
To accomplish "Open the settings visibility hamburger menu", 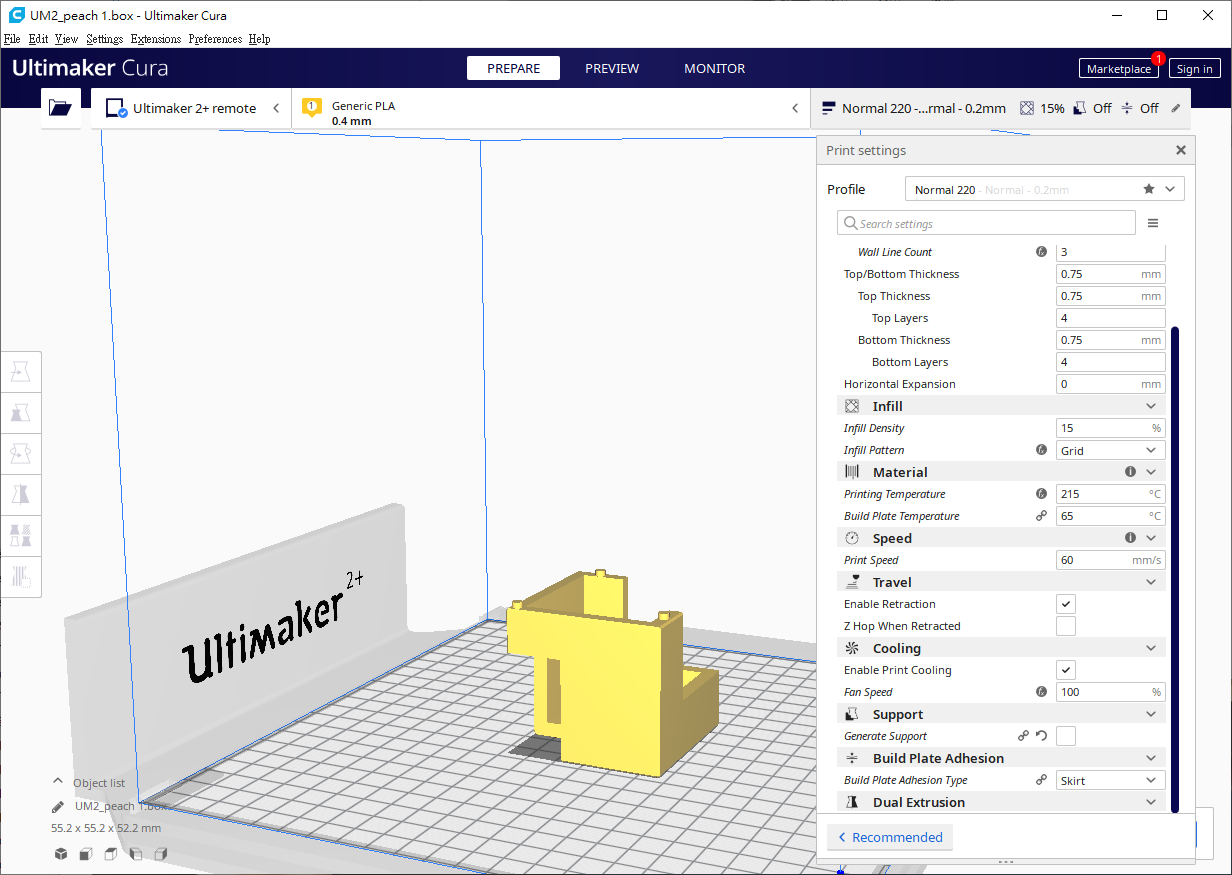I will [1153, 223].
